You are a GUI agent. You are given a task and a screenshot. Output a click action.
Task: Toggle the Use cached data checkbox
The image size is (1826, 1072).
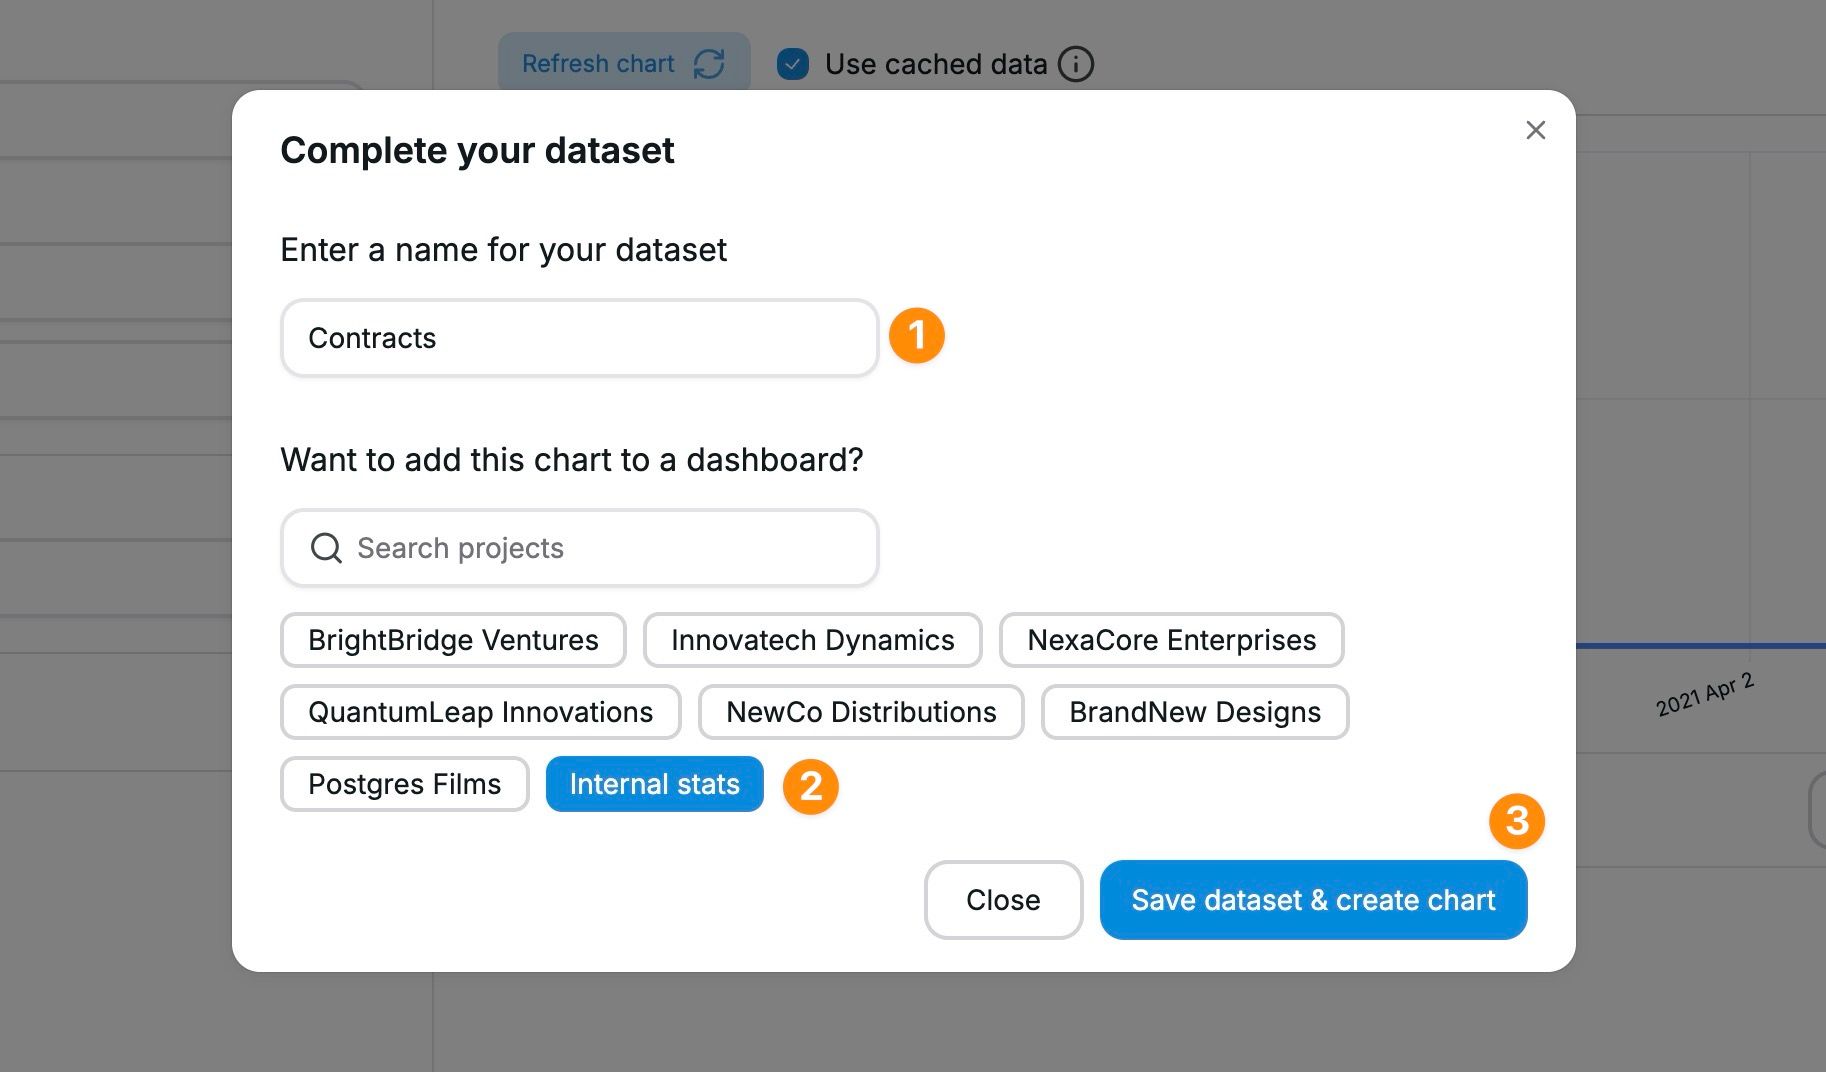tap(793, 64)
